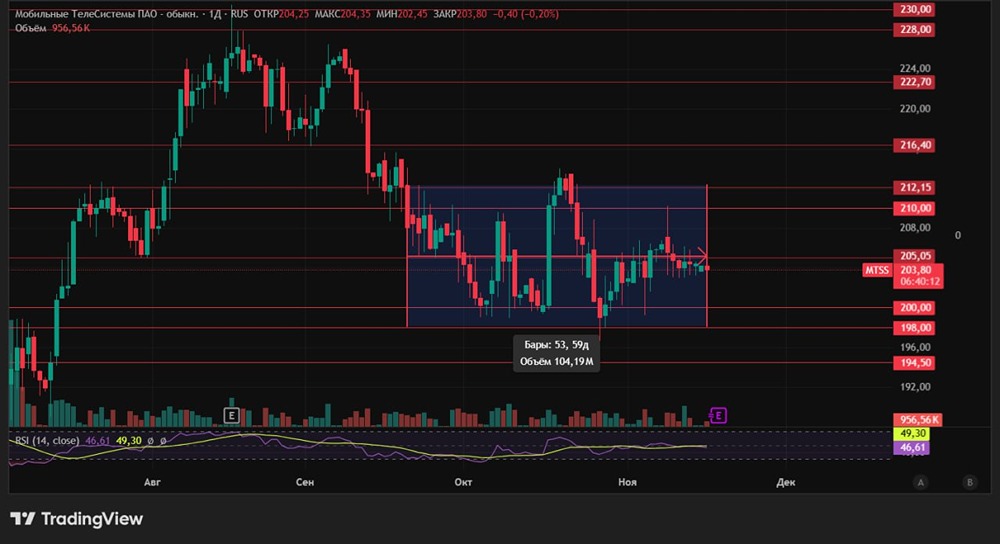This screenshot has width=1000, height=544.
Task: Click the МИН 202,45 low value
Action: (402, 14)
